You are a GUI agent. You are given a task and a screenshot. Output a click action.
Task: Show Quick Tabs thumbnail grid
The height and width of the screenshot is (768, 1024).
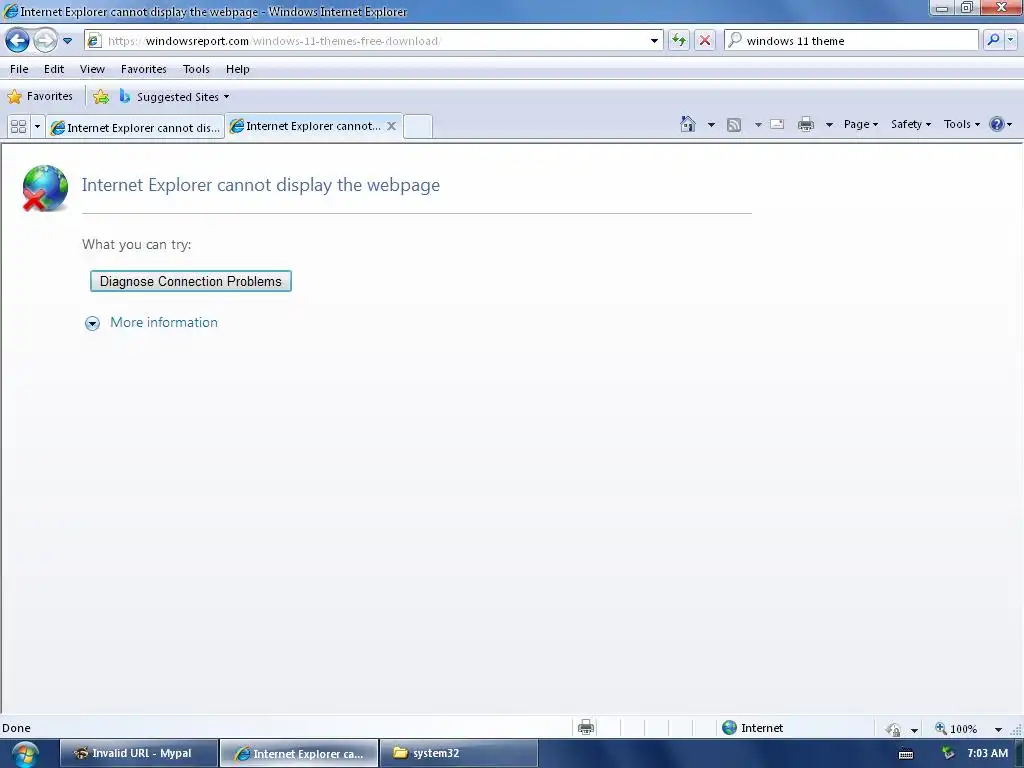(x=18, y=126)
